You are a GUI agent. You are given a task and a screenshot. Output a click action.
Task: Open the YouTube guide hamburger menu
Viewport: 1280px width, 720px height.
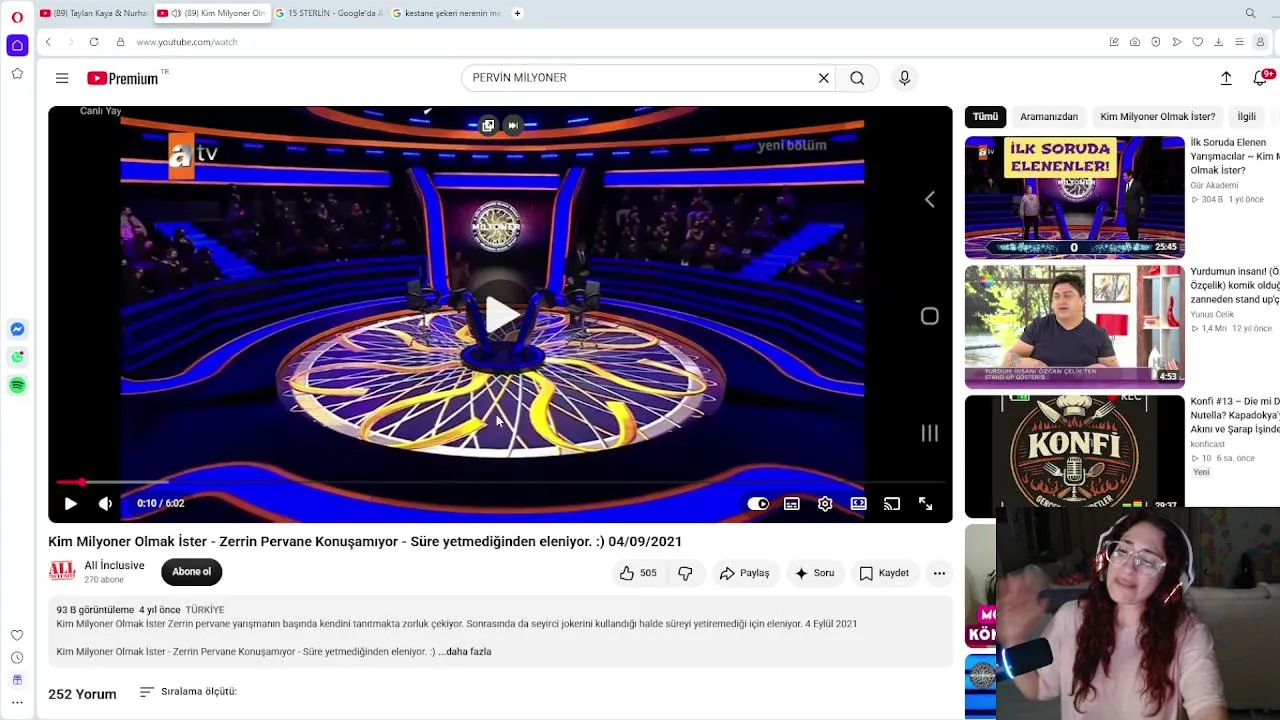pyautogui.click(x=62, y=78)
